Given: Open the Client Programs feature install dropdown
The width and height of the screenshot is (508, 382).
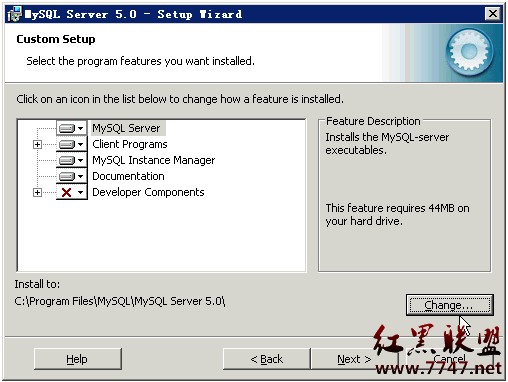Looking at the screenshot, I should tap(72, 144).
